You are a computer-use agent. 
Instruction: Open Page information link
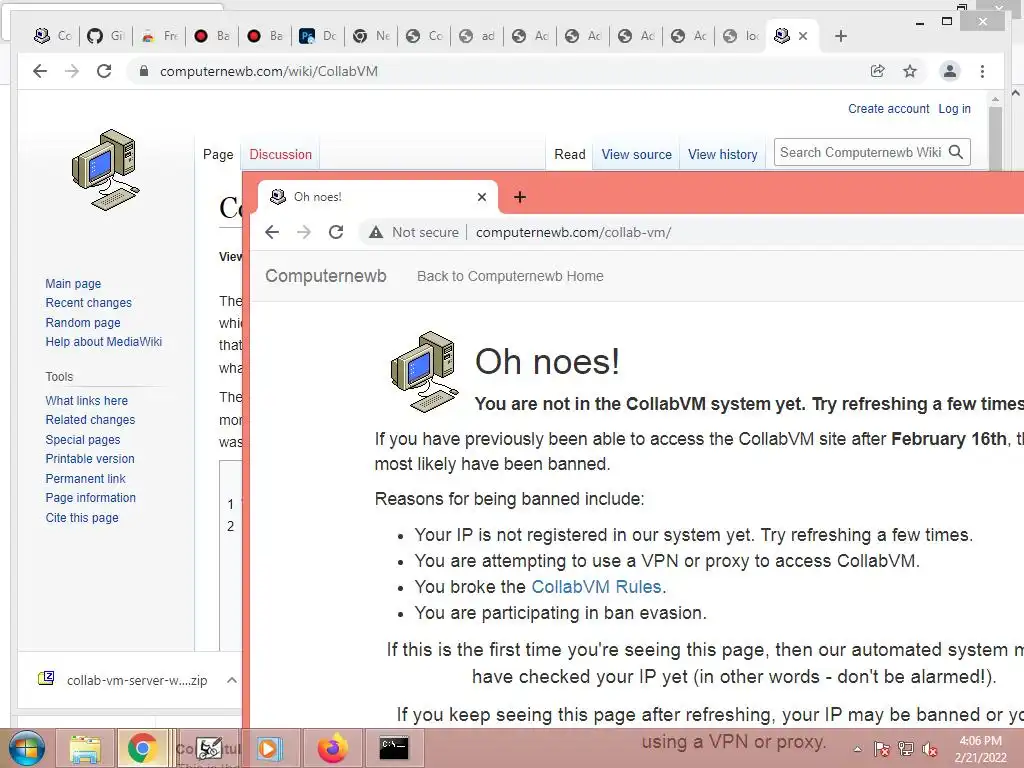click(x=90, y=498)
